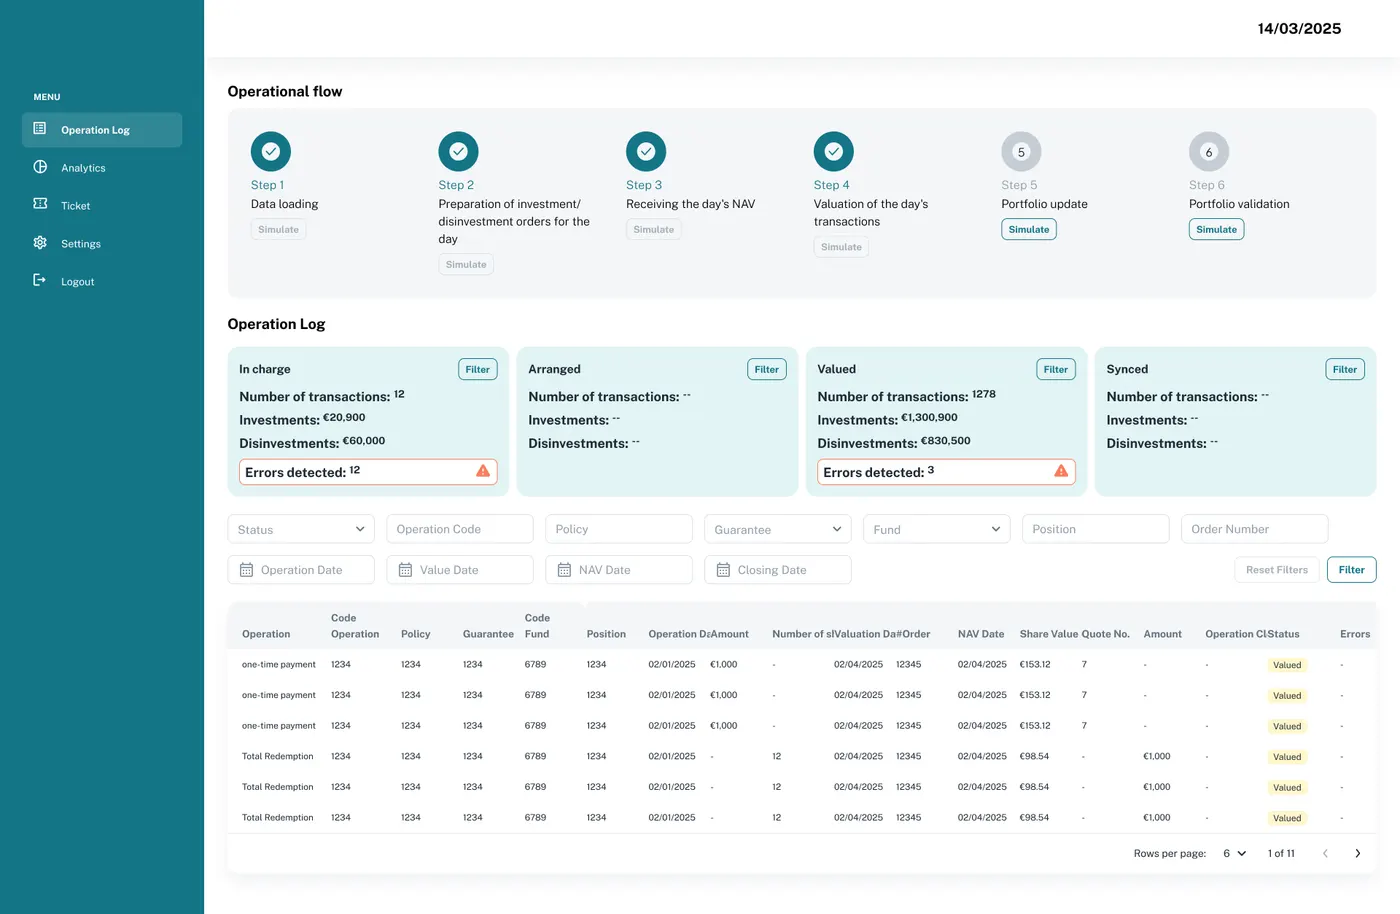
Task: Filter the Synced card
Action: [x=1345, y=369]
